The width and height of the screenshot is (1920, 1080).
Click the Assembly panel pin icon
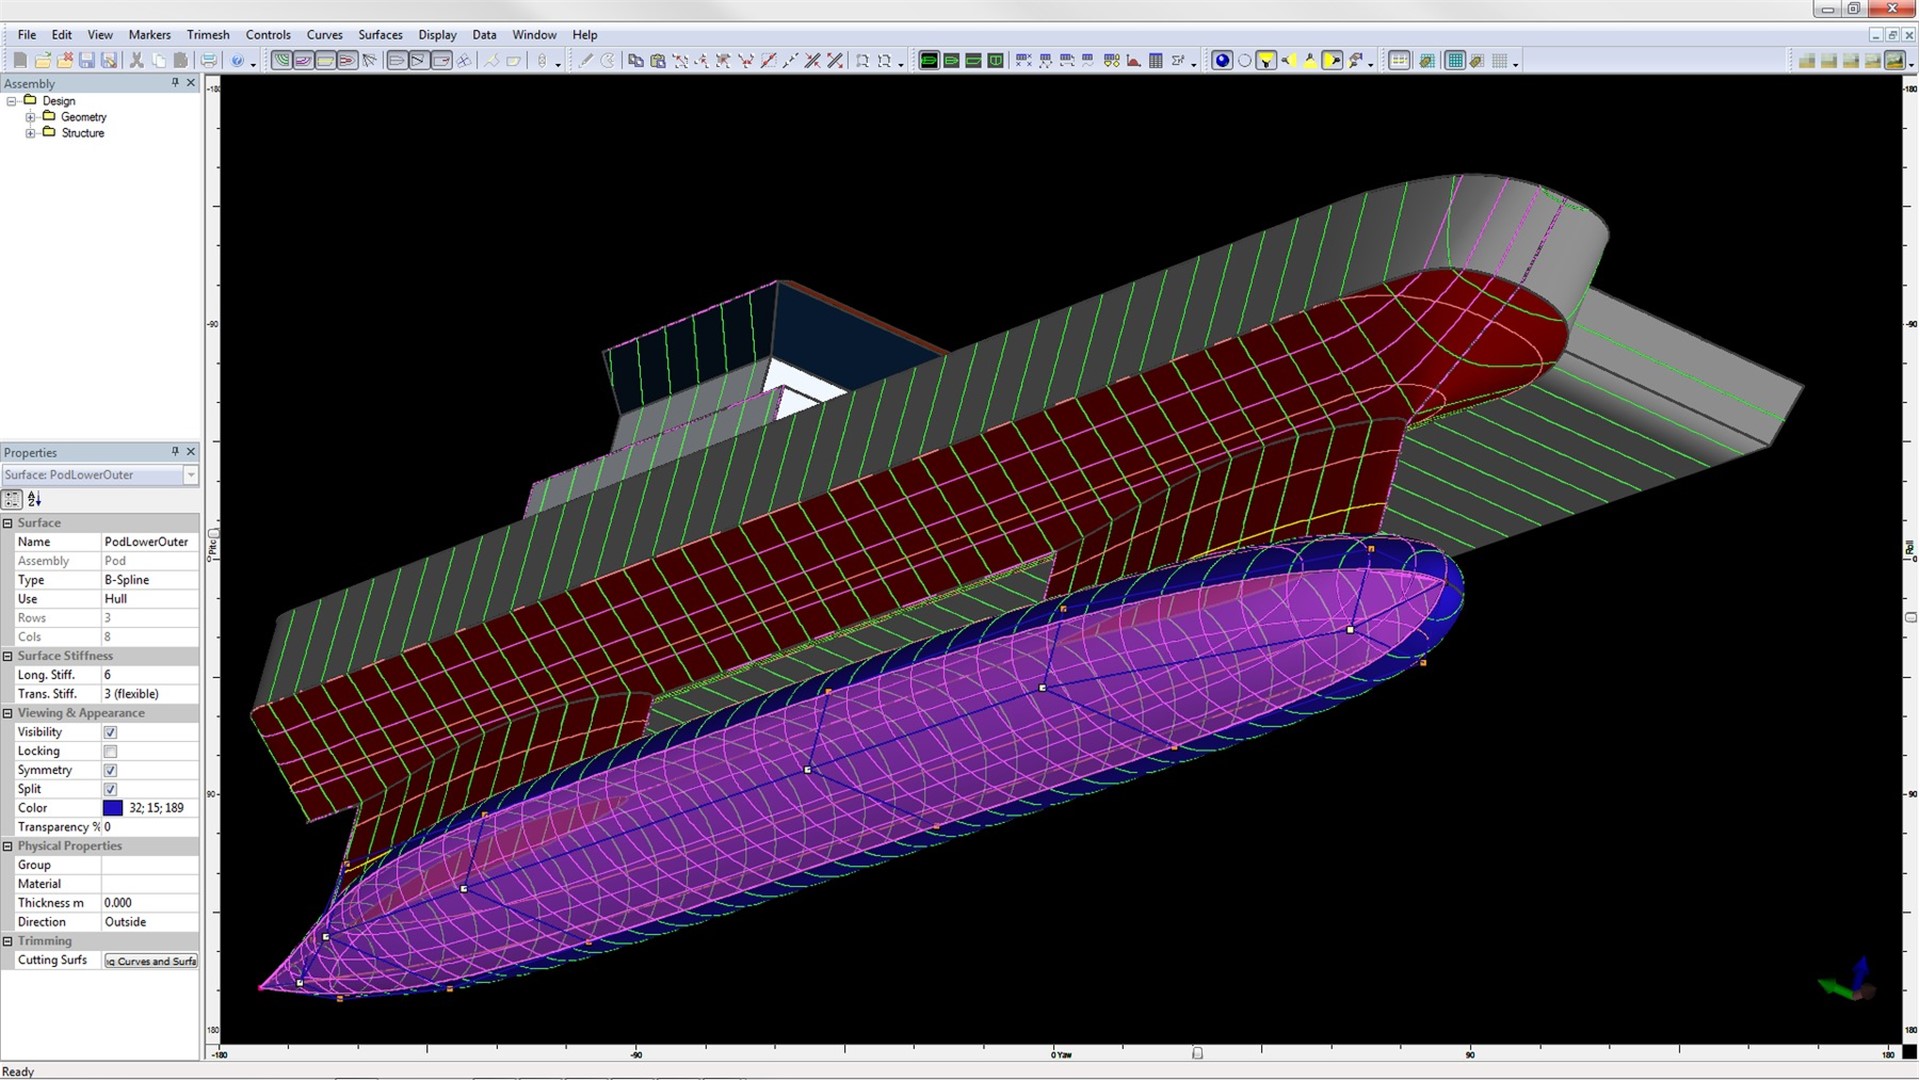pyautogui.click(x=174, y=82)
